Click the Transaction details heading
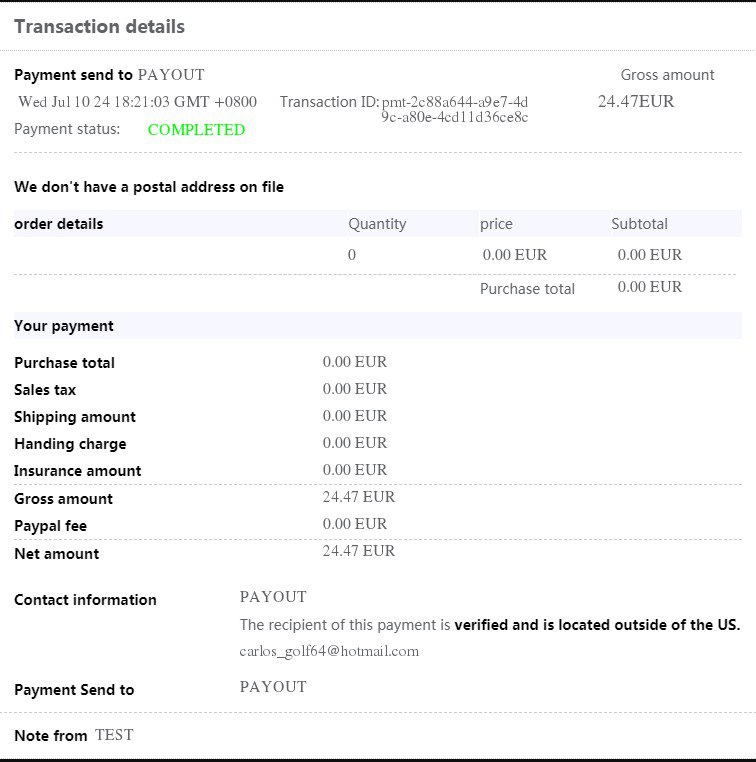The image size is (756, 762). pyautogui.click(x=99, y=27)
